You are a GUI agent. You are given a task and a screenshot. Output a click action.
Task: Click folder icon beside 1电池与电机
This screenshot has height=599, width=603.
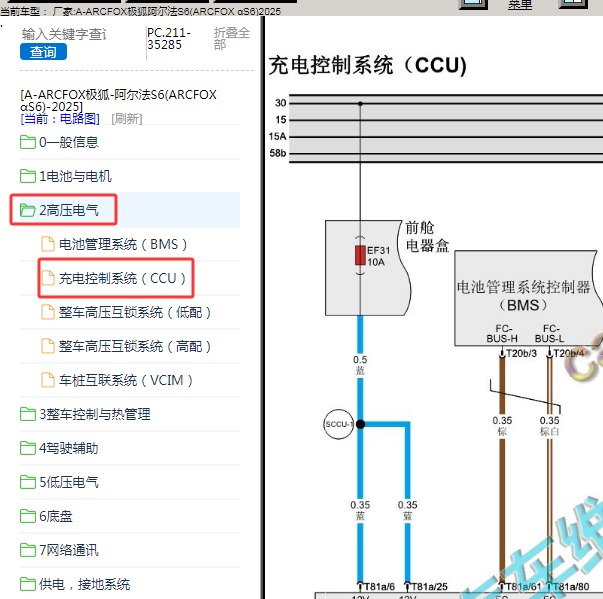[x=28, y=176]
